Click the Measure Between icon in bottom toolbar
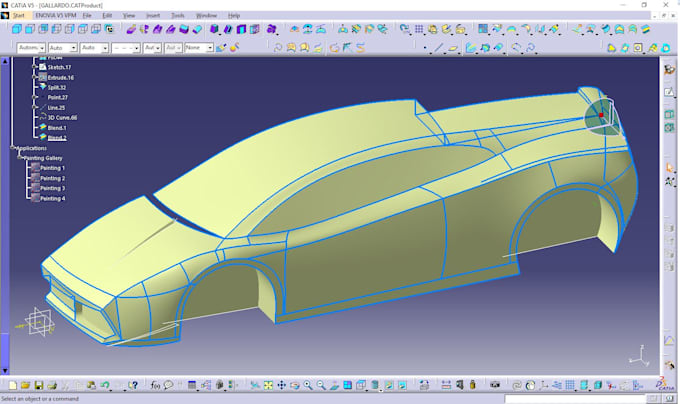 coord(446,385)
